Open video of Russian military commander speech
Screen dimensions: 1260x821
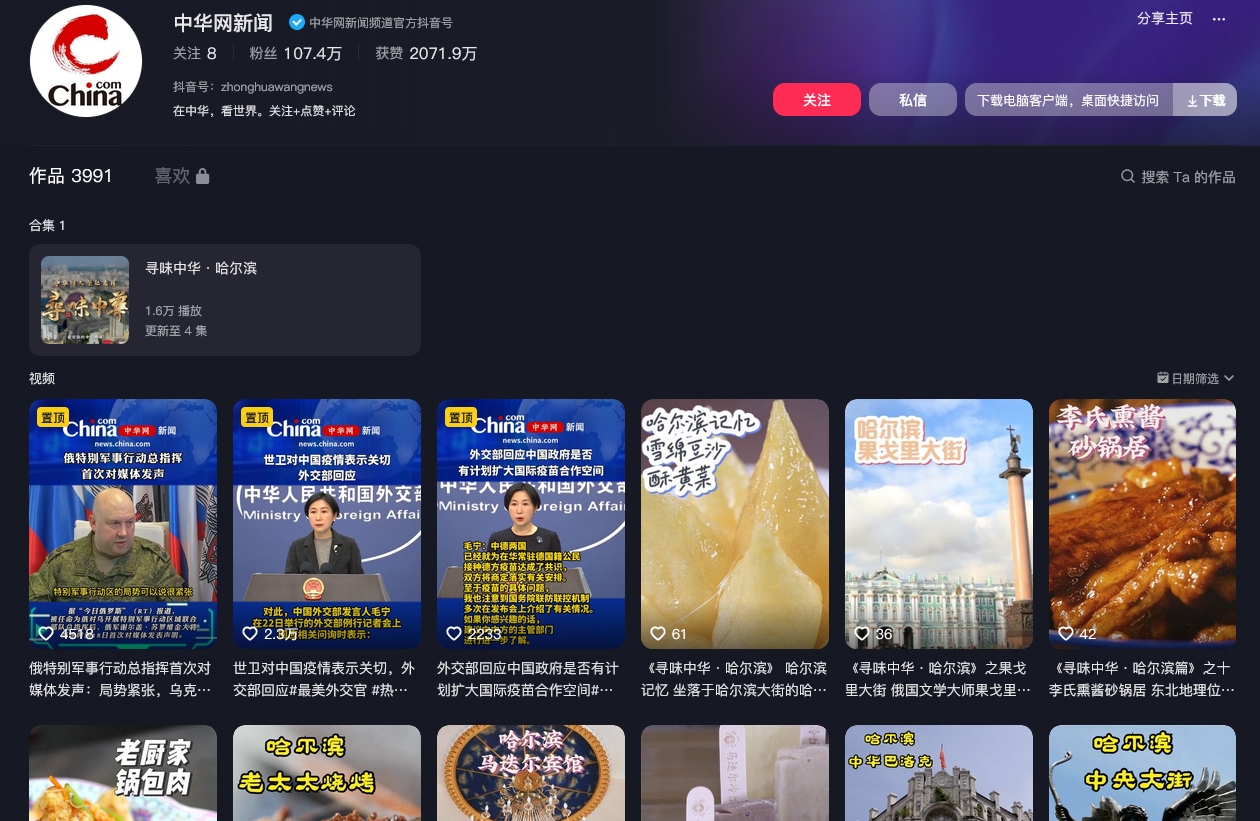click(123, 524)
